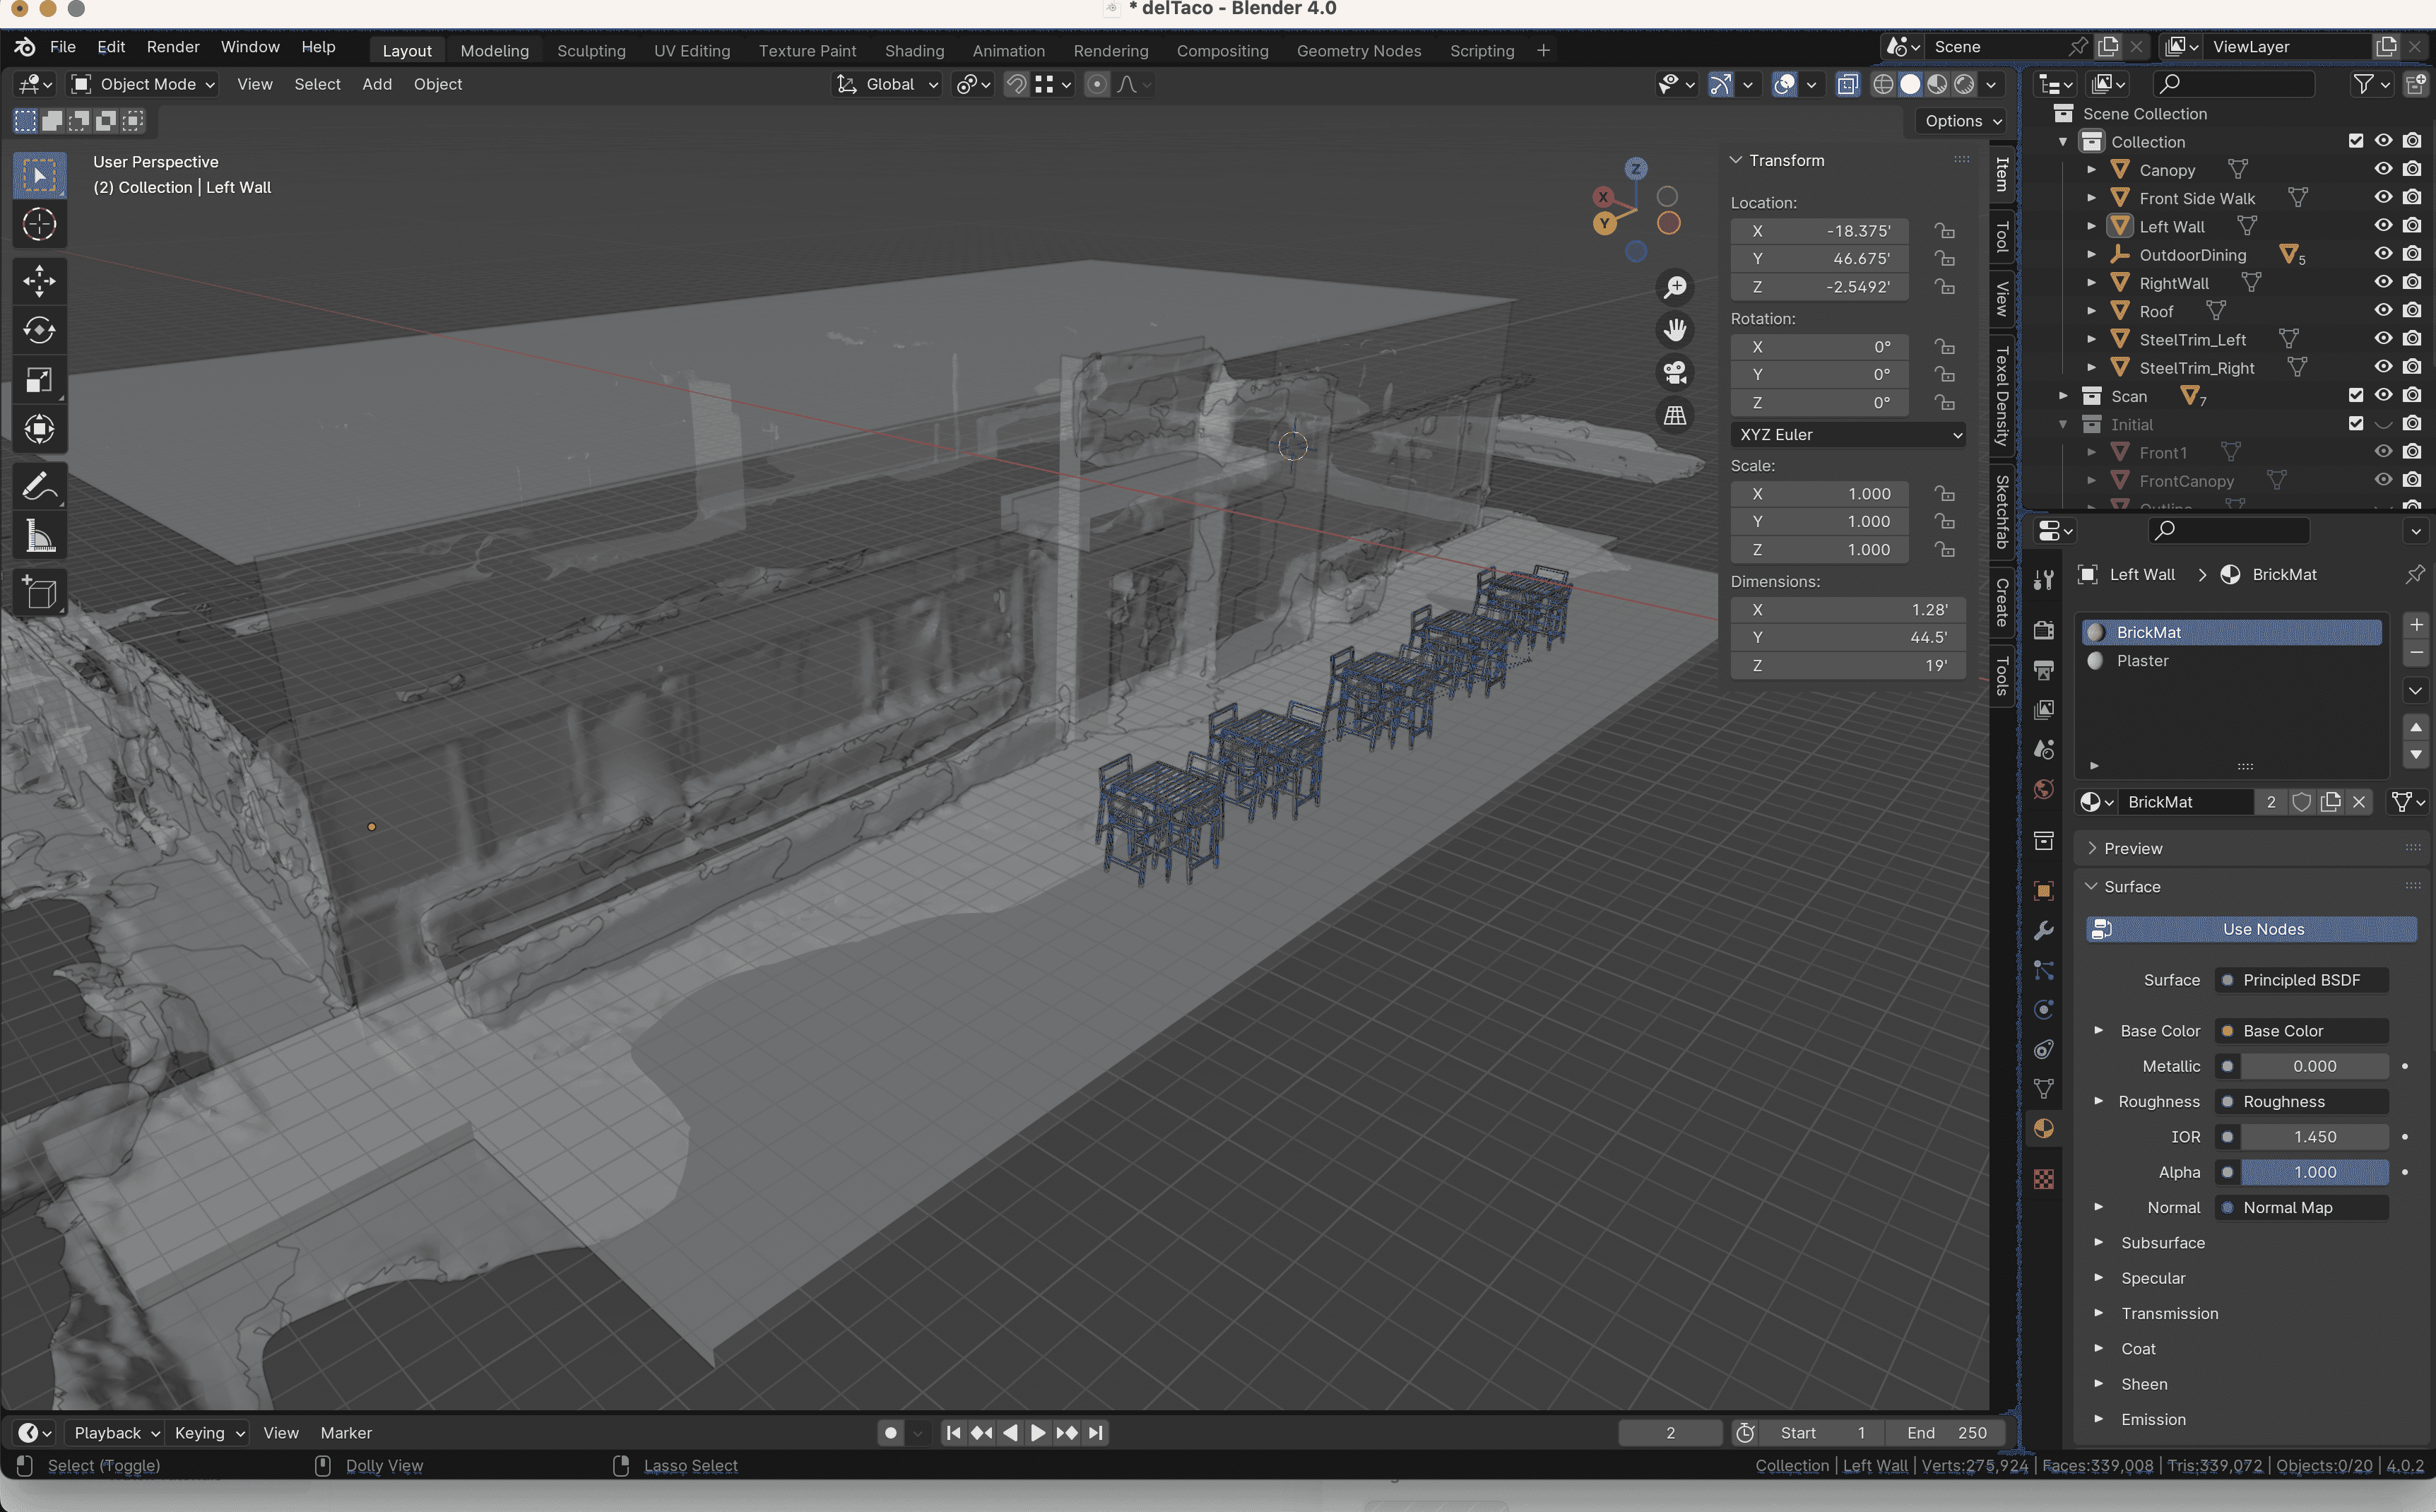Switch to the Geometry Nodes workspace tab
The image size is (2436, 1512).
point(1358,50)
